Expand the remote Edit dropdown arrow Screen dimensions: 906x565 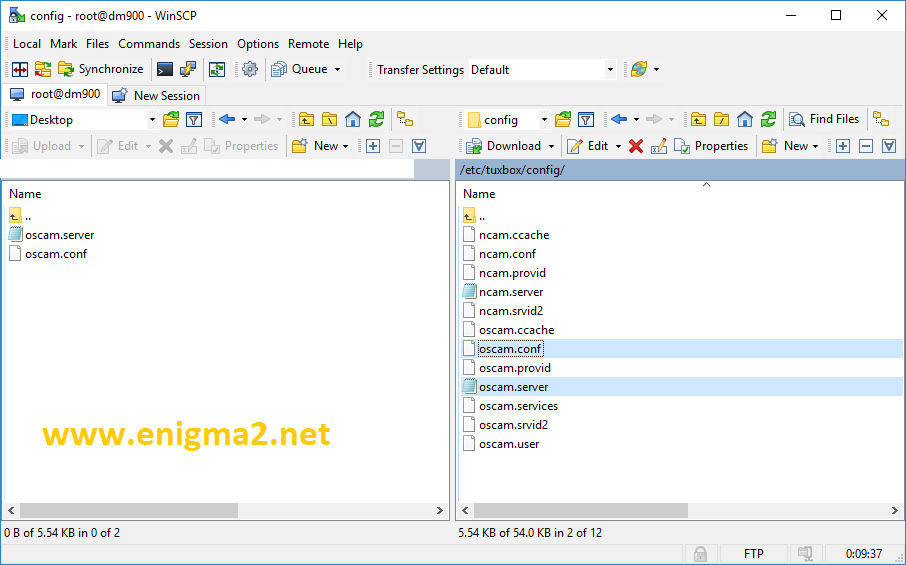tap(618, 146)
